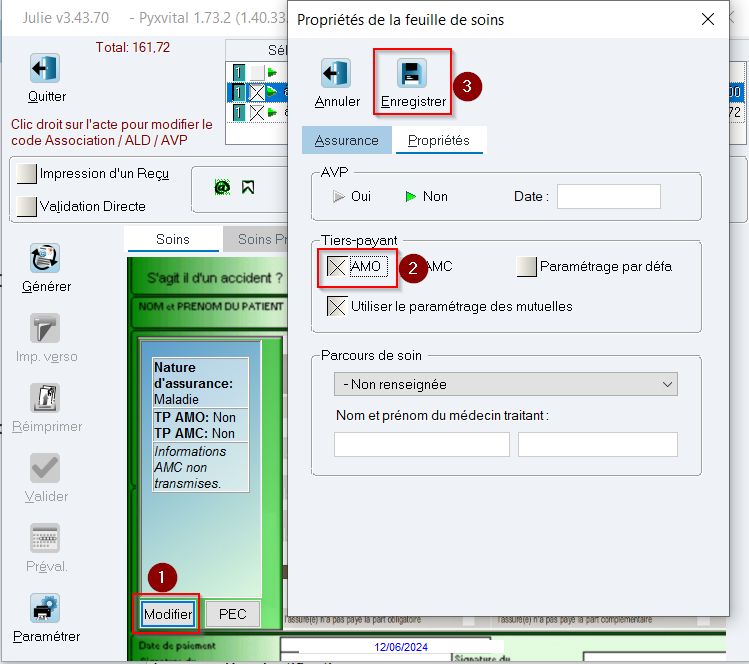Click the PEC button
This screenshot has height=664, width=749.
coord(233,614)
